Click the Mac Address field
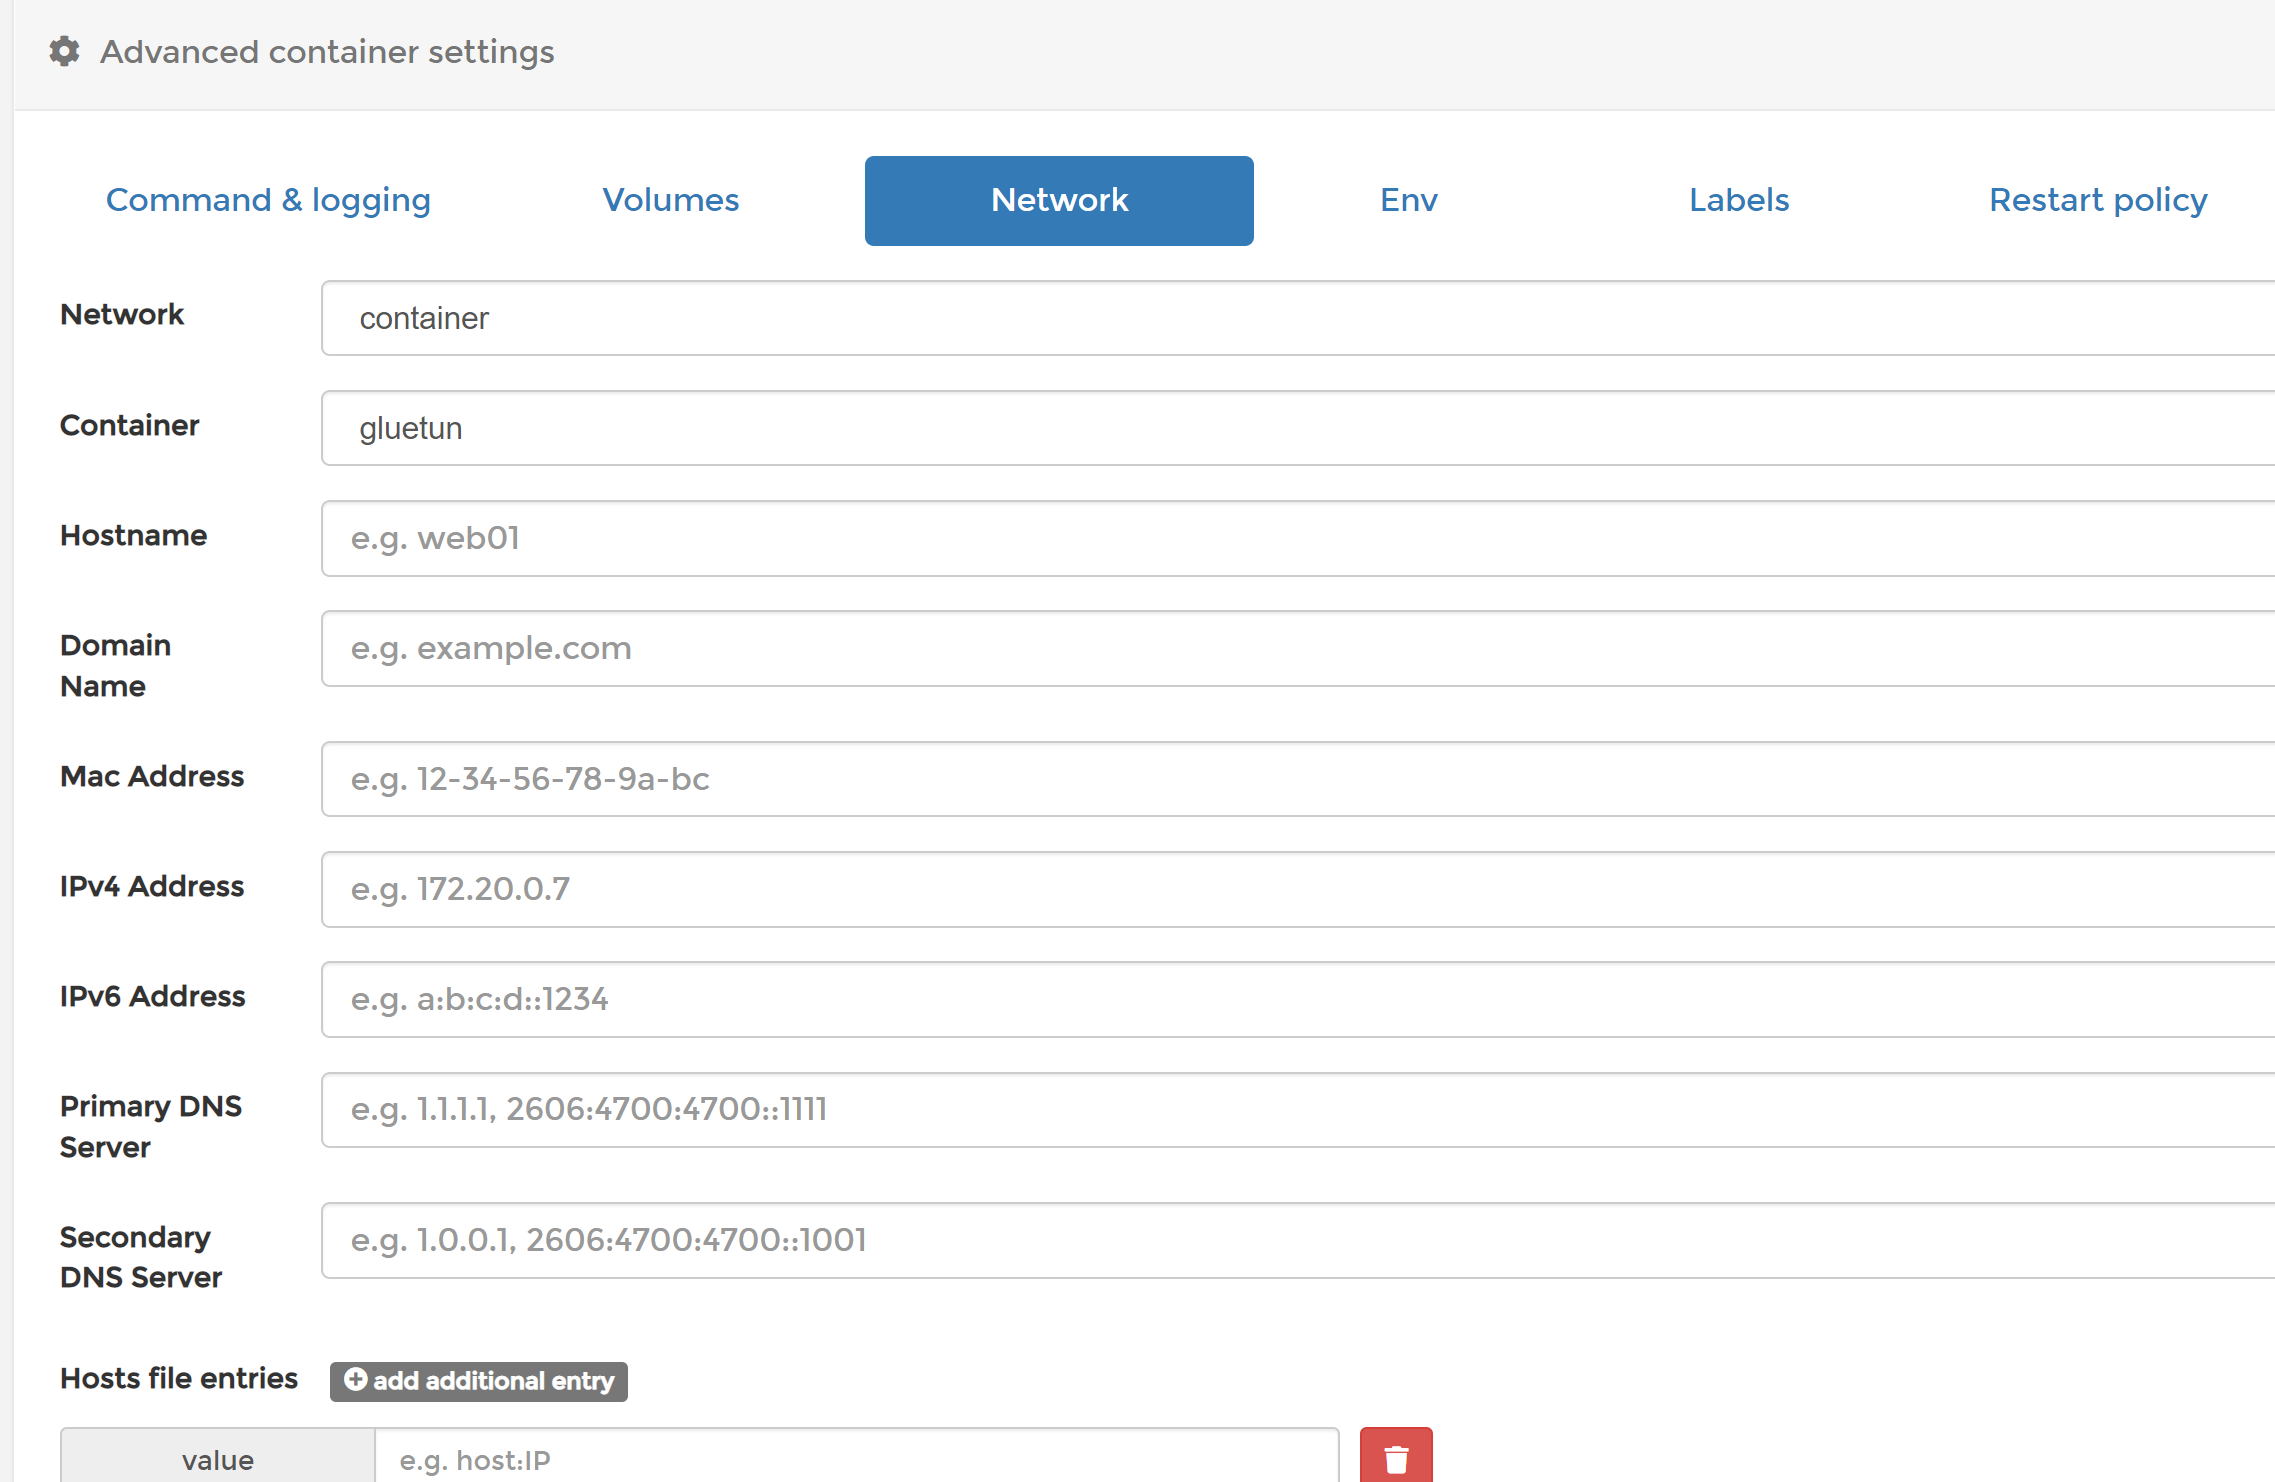The image size is (2275, 1482). [x=1200, y=779]
